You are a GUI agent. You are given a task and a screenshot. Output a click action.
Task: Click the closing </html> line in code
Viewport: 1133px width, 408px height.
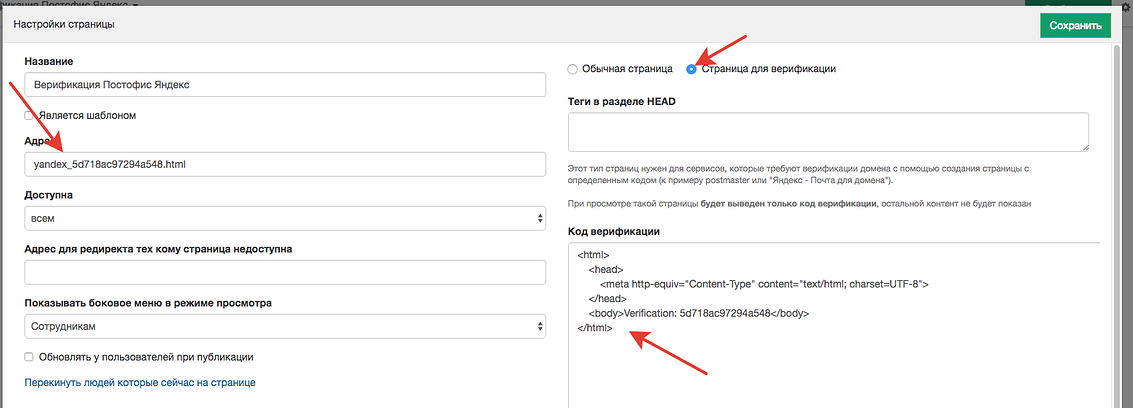(595, 328)
